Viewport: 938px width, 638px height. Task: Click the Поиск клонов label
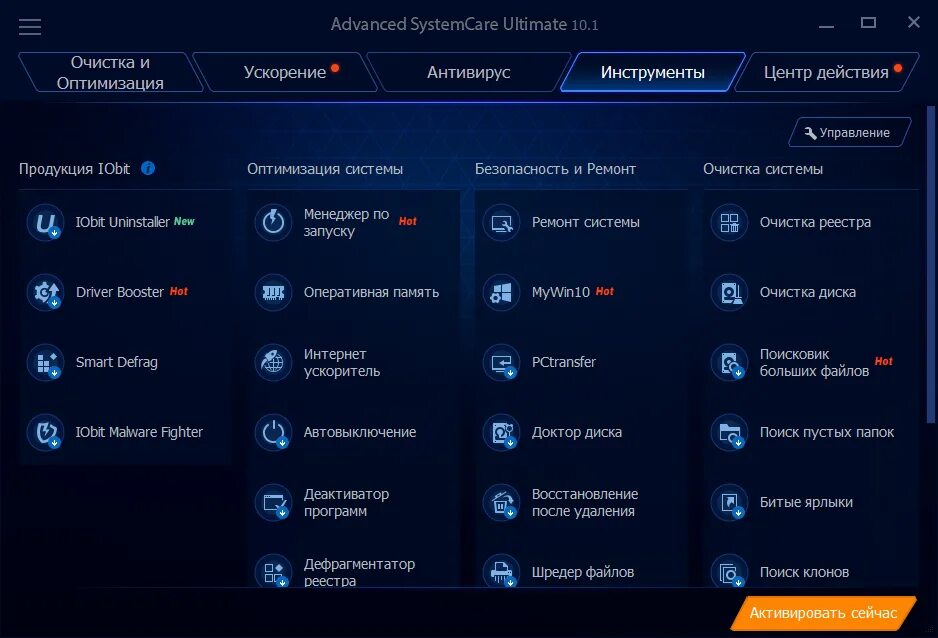pos(804,572)
